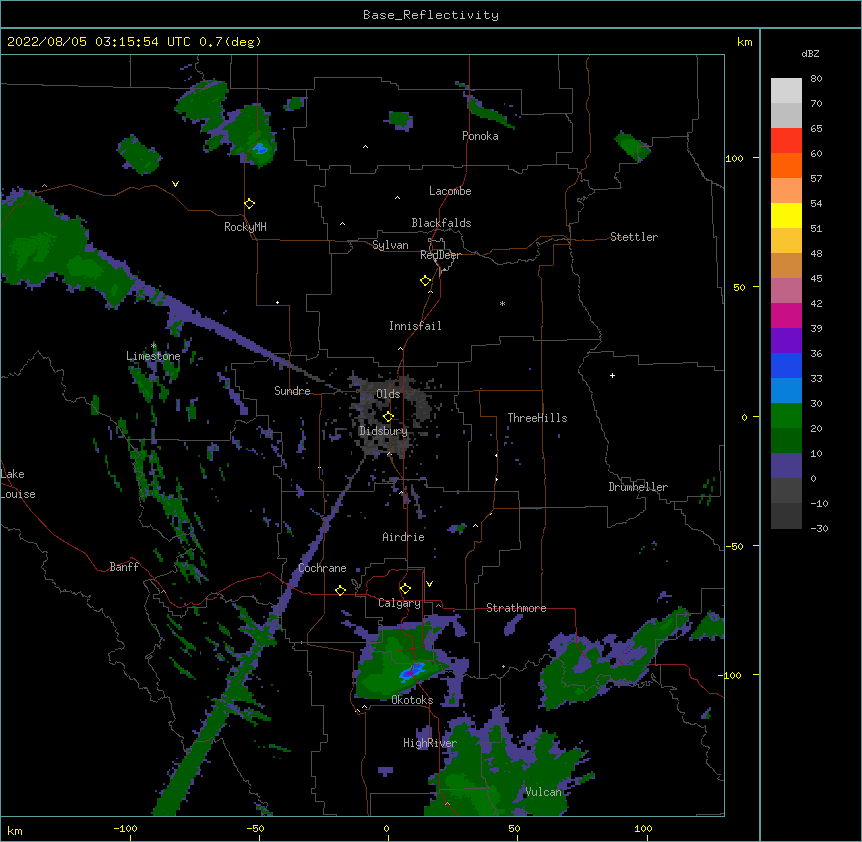Viewport: 862px width, 842px height.
Task: Click the Innisfail label
Action: click(x=415, y=326)
